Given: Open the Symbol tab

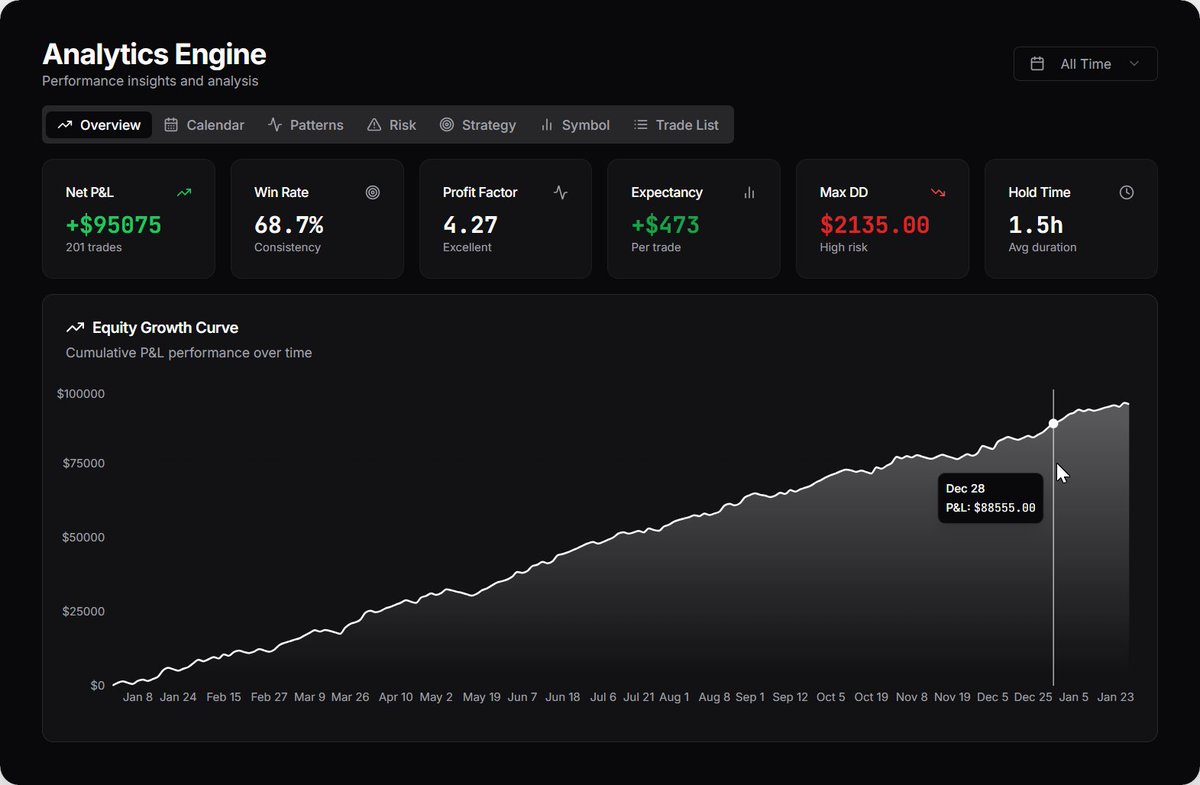Looking at the screenshot, I should click(574, 125).
